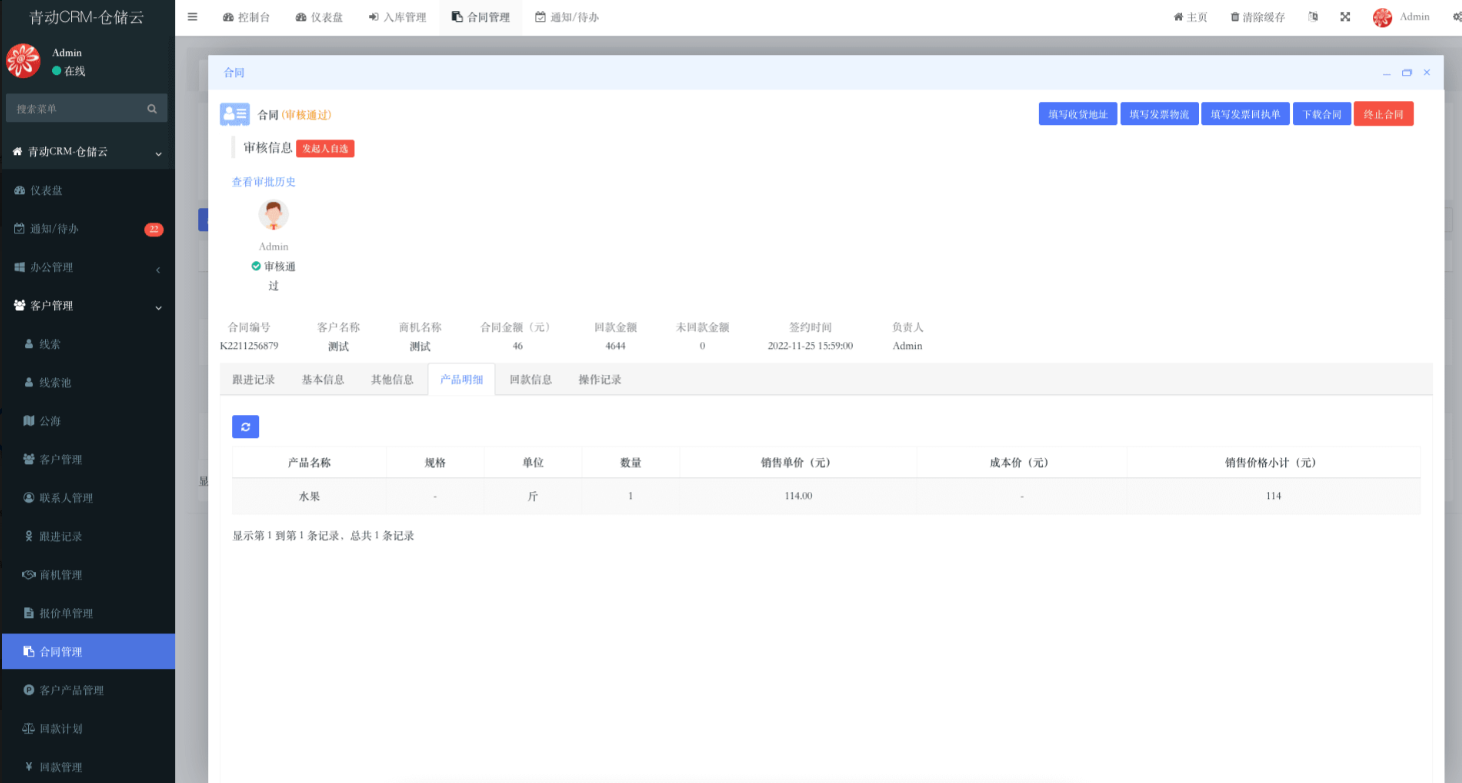Open the 跟进记录 tab
The image size is (1462, 783).
click(x=253, y=380)
